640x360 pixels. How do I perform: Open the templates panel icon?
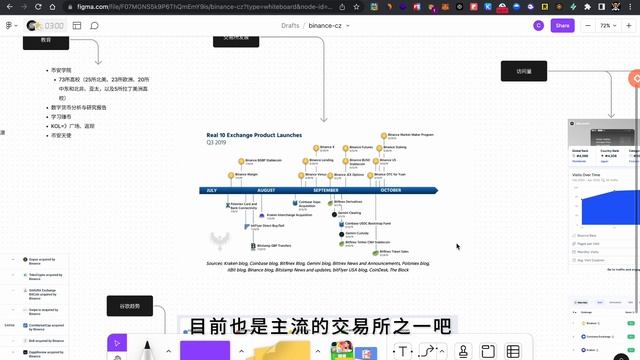point(77,26)
